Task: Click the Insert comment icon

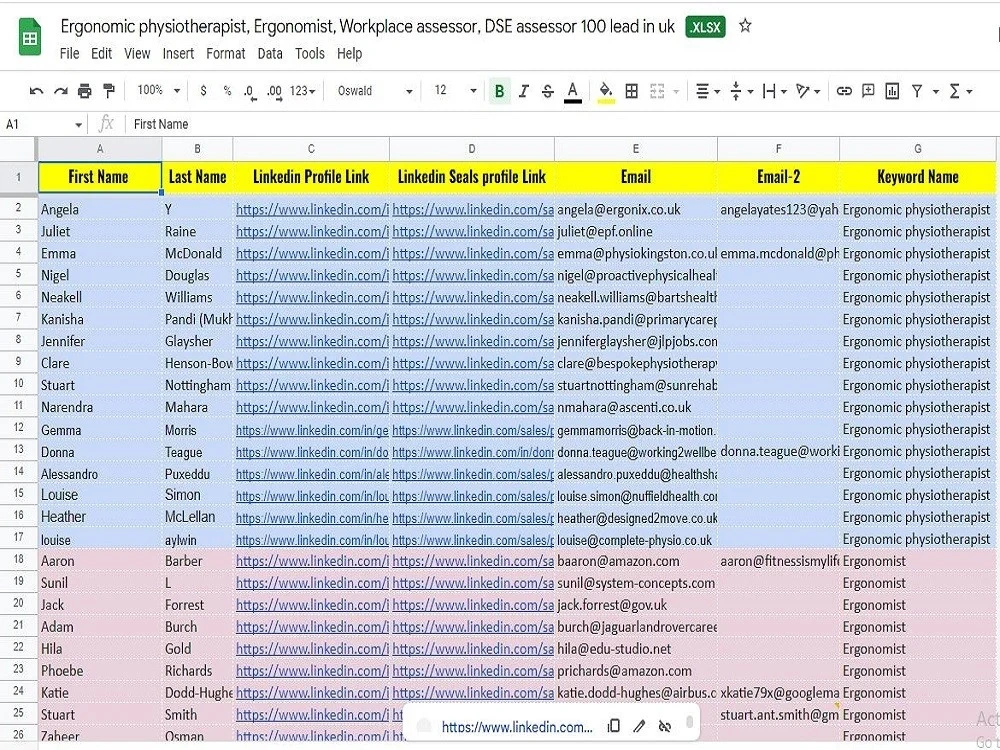Action: tap(868, 91)
